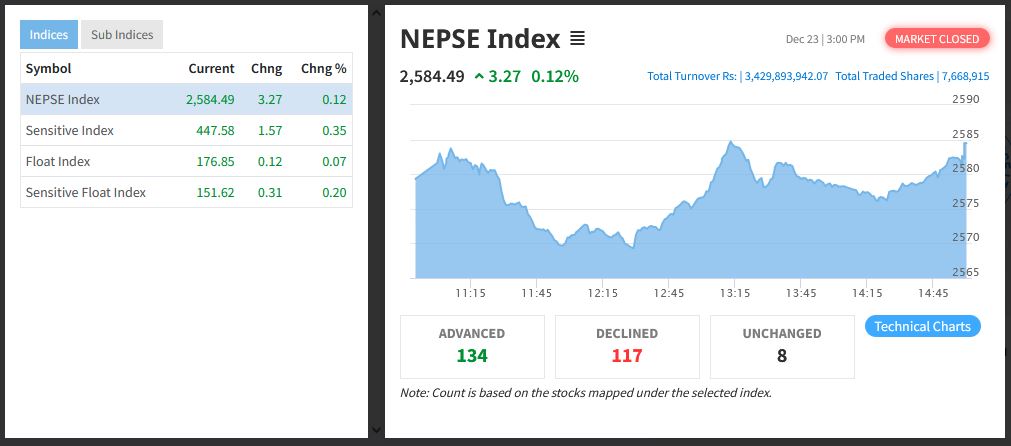Click the Chng % column header
This screenshot has width=1011, height=446.
click(x=323, y=68)
